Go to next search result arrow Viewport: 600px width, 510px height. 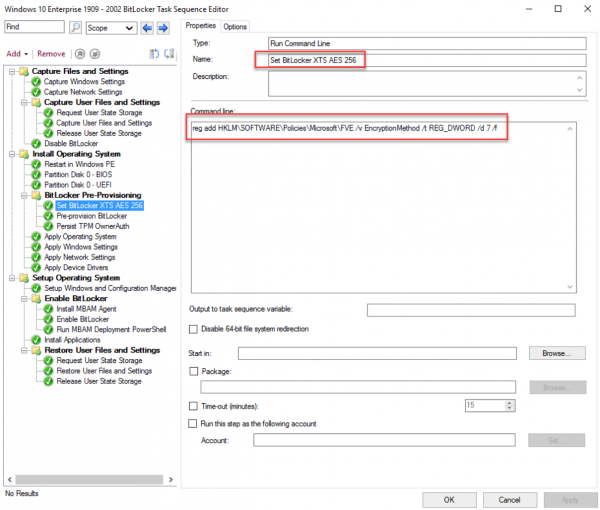pyautogui.click(x=163, y=28)
